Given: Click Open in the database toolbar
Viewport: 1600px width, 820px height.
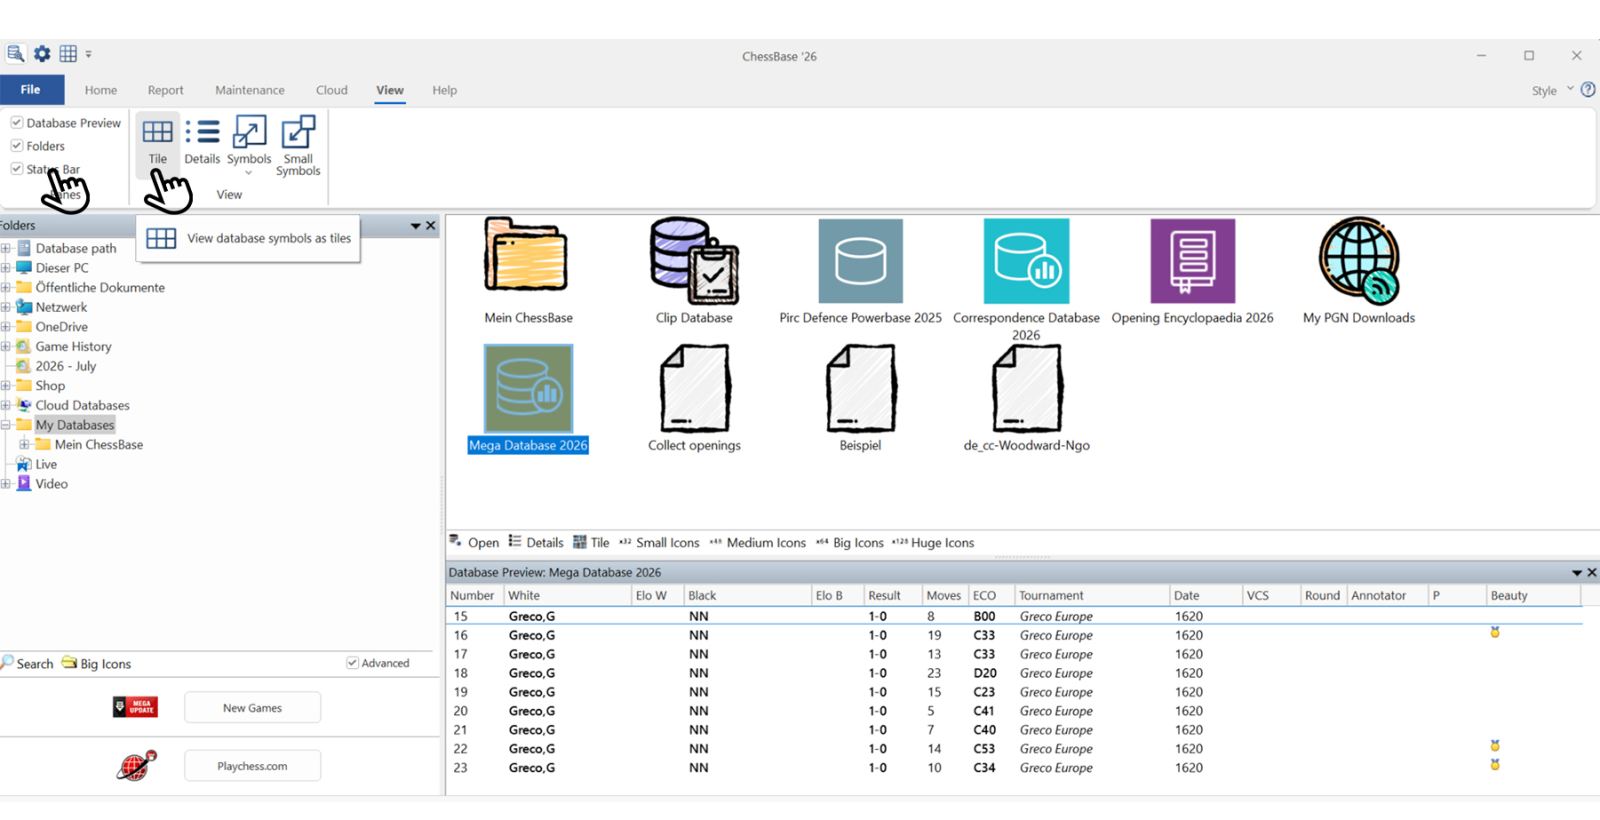Looking at the screenshot, I should (x=474, y=542).
